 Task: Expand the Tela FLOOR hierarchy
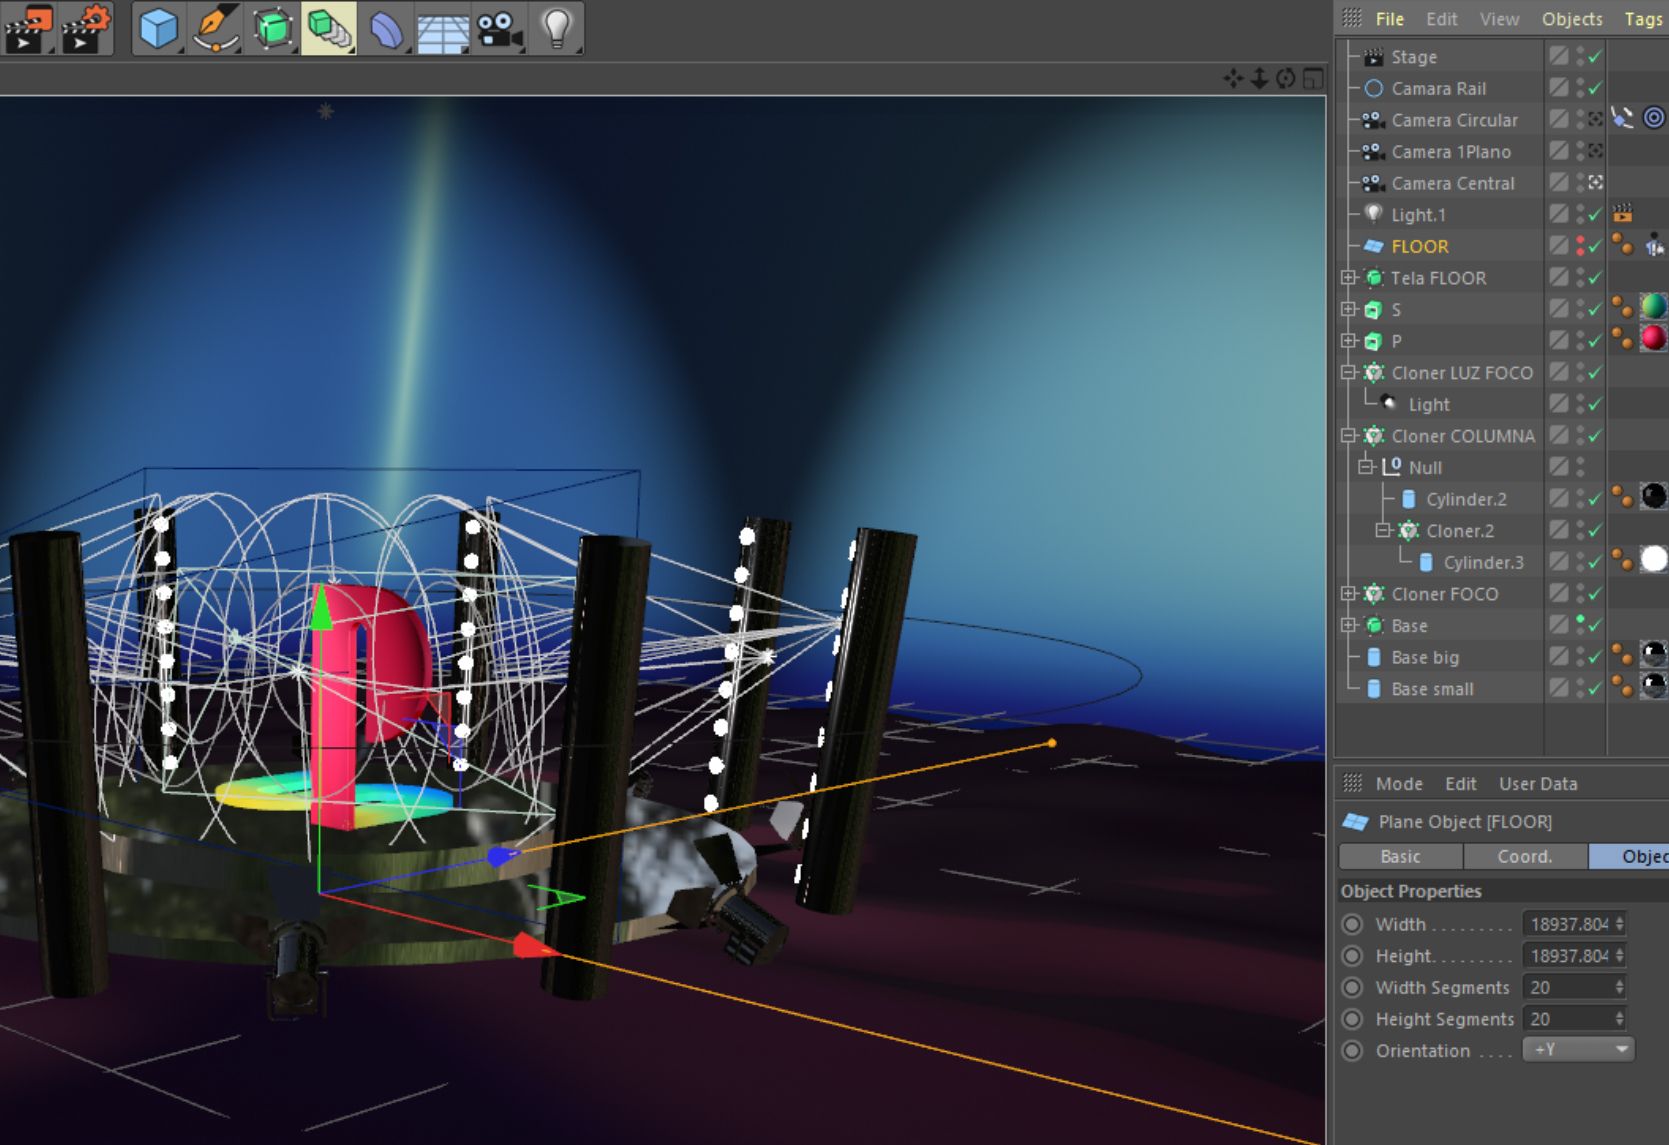pyautogui.click(x=1348, y=278)
